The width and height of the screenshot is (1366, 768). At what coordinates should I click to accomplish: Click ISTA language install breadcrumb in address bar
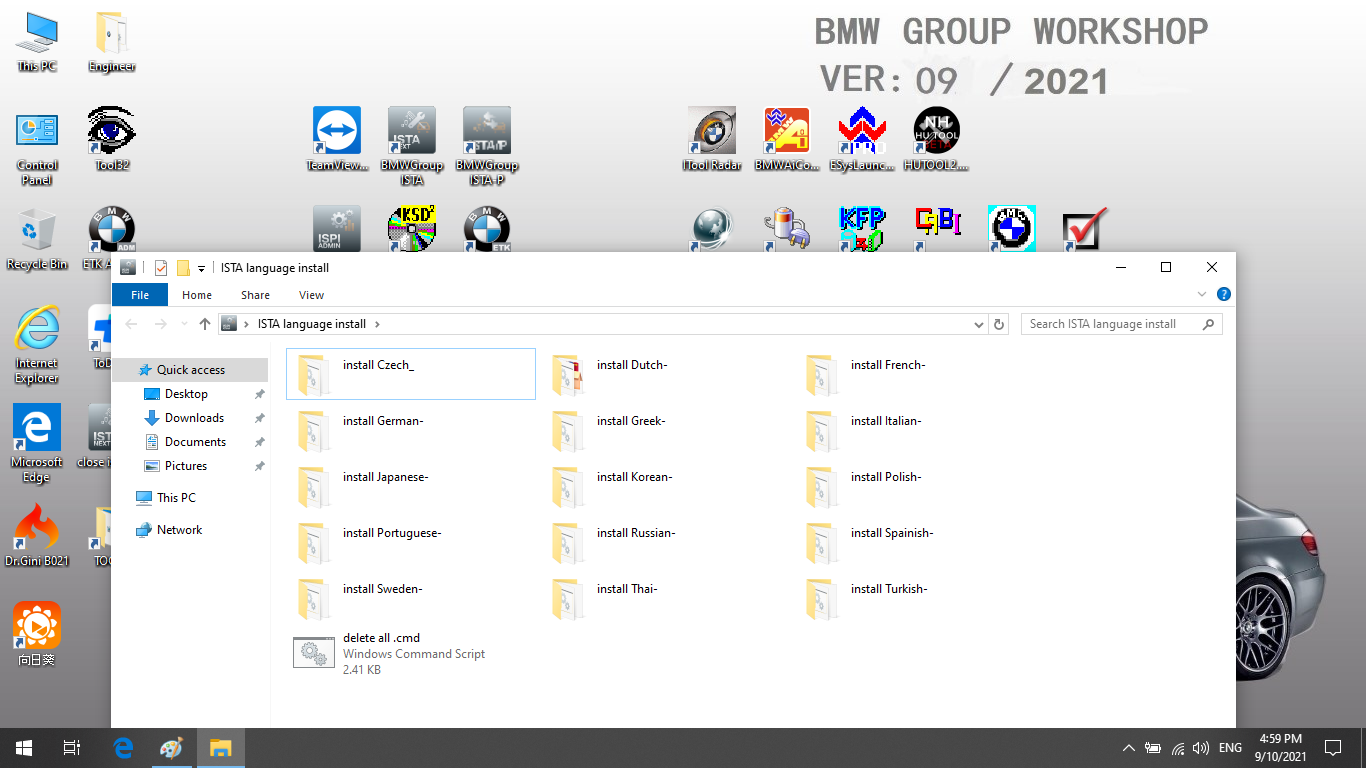(x=312, y=324)
